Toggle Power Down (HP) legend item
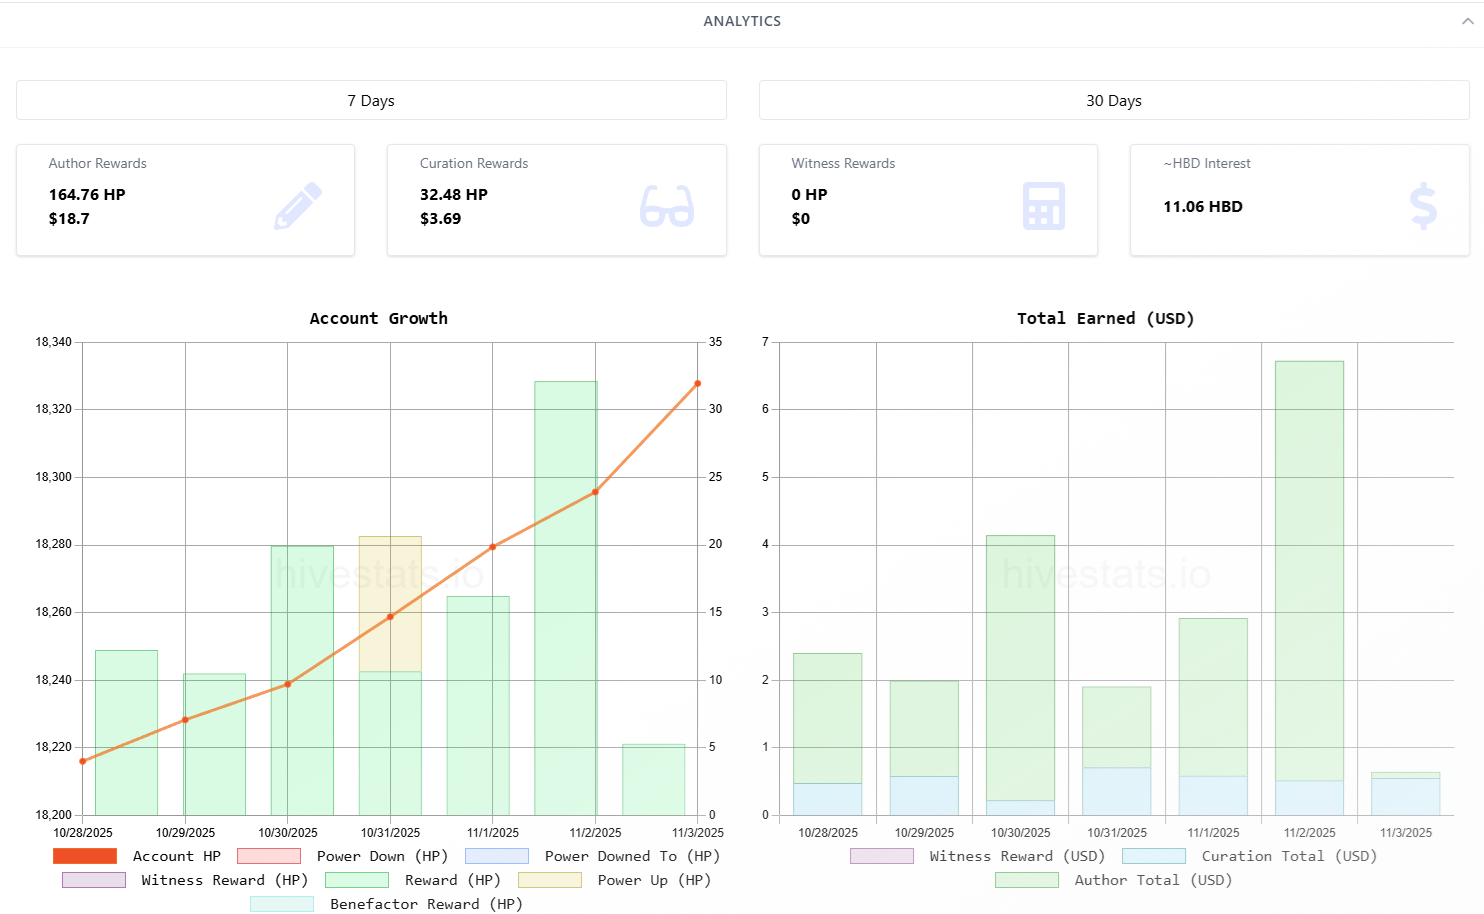This screenshot has width=1484, height=914. click(x=343, y=856)
